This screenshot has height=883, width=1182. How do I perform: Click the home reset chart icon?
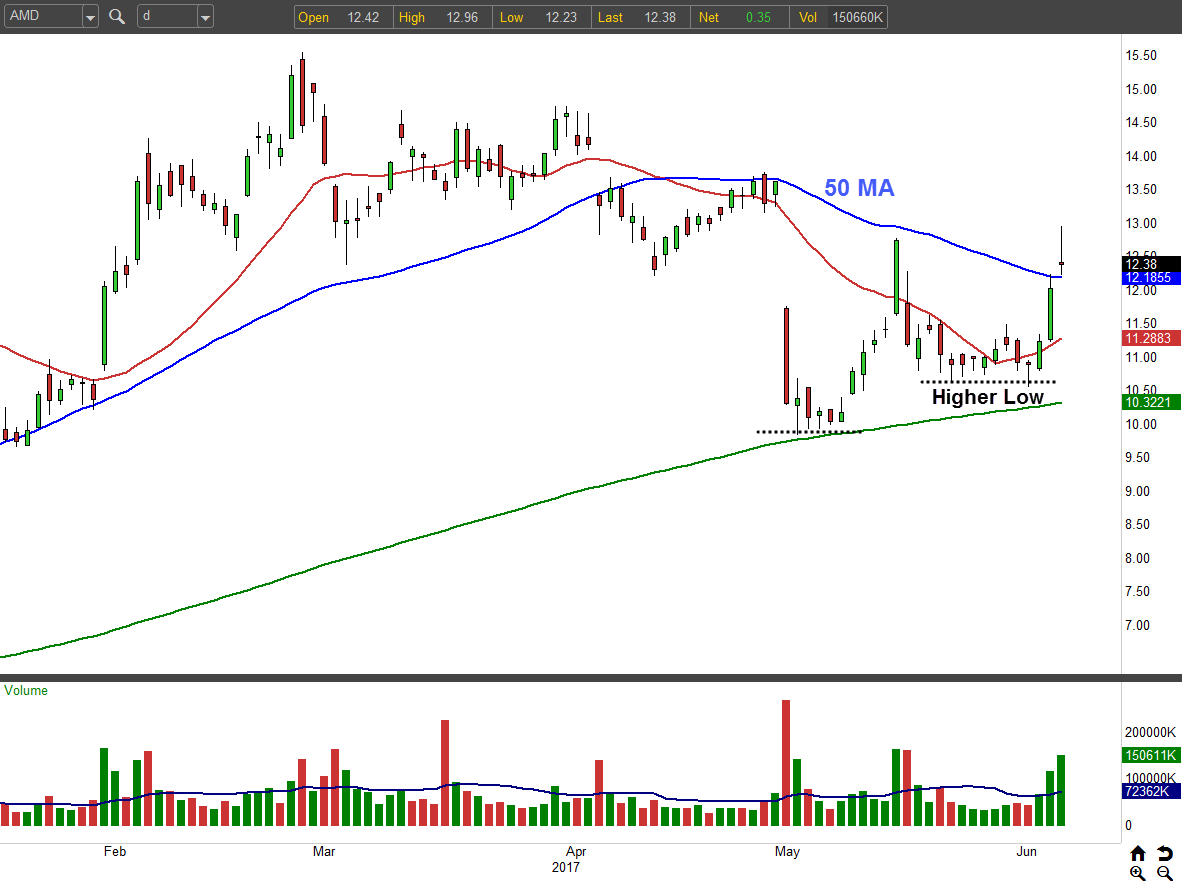[x=1138, y=853]
